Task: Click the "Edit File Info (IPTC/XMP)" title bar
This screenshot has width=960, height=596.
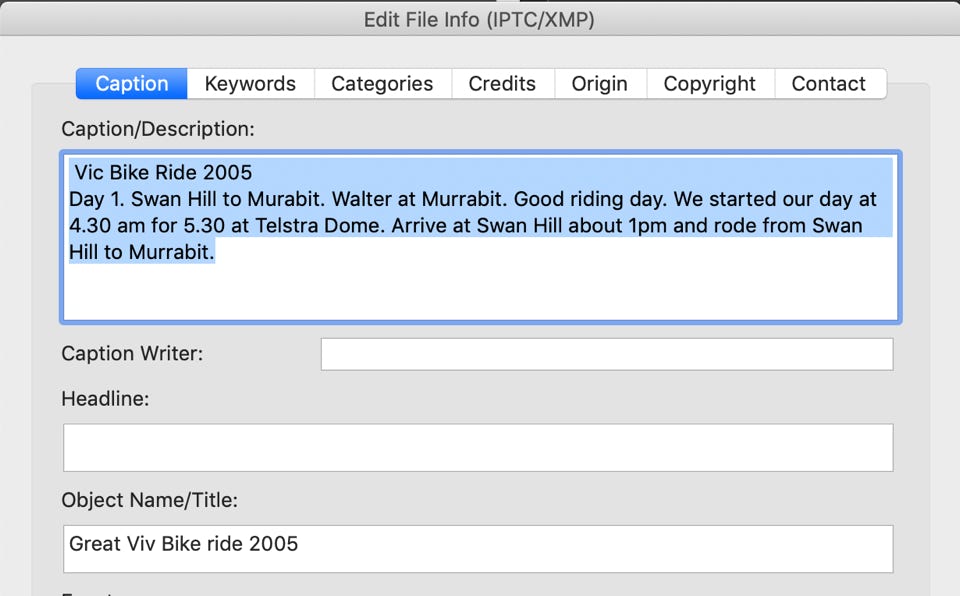Action: click(x=479, y=19)
